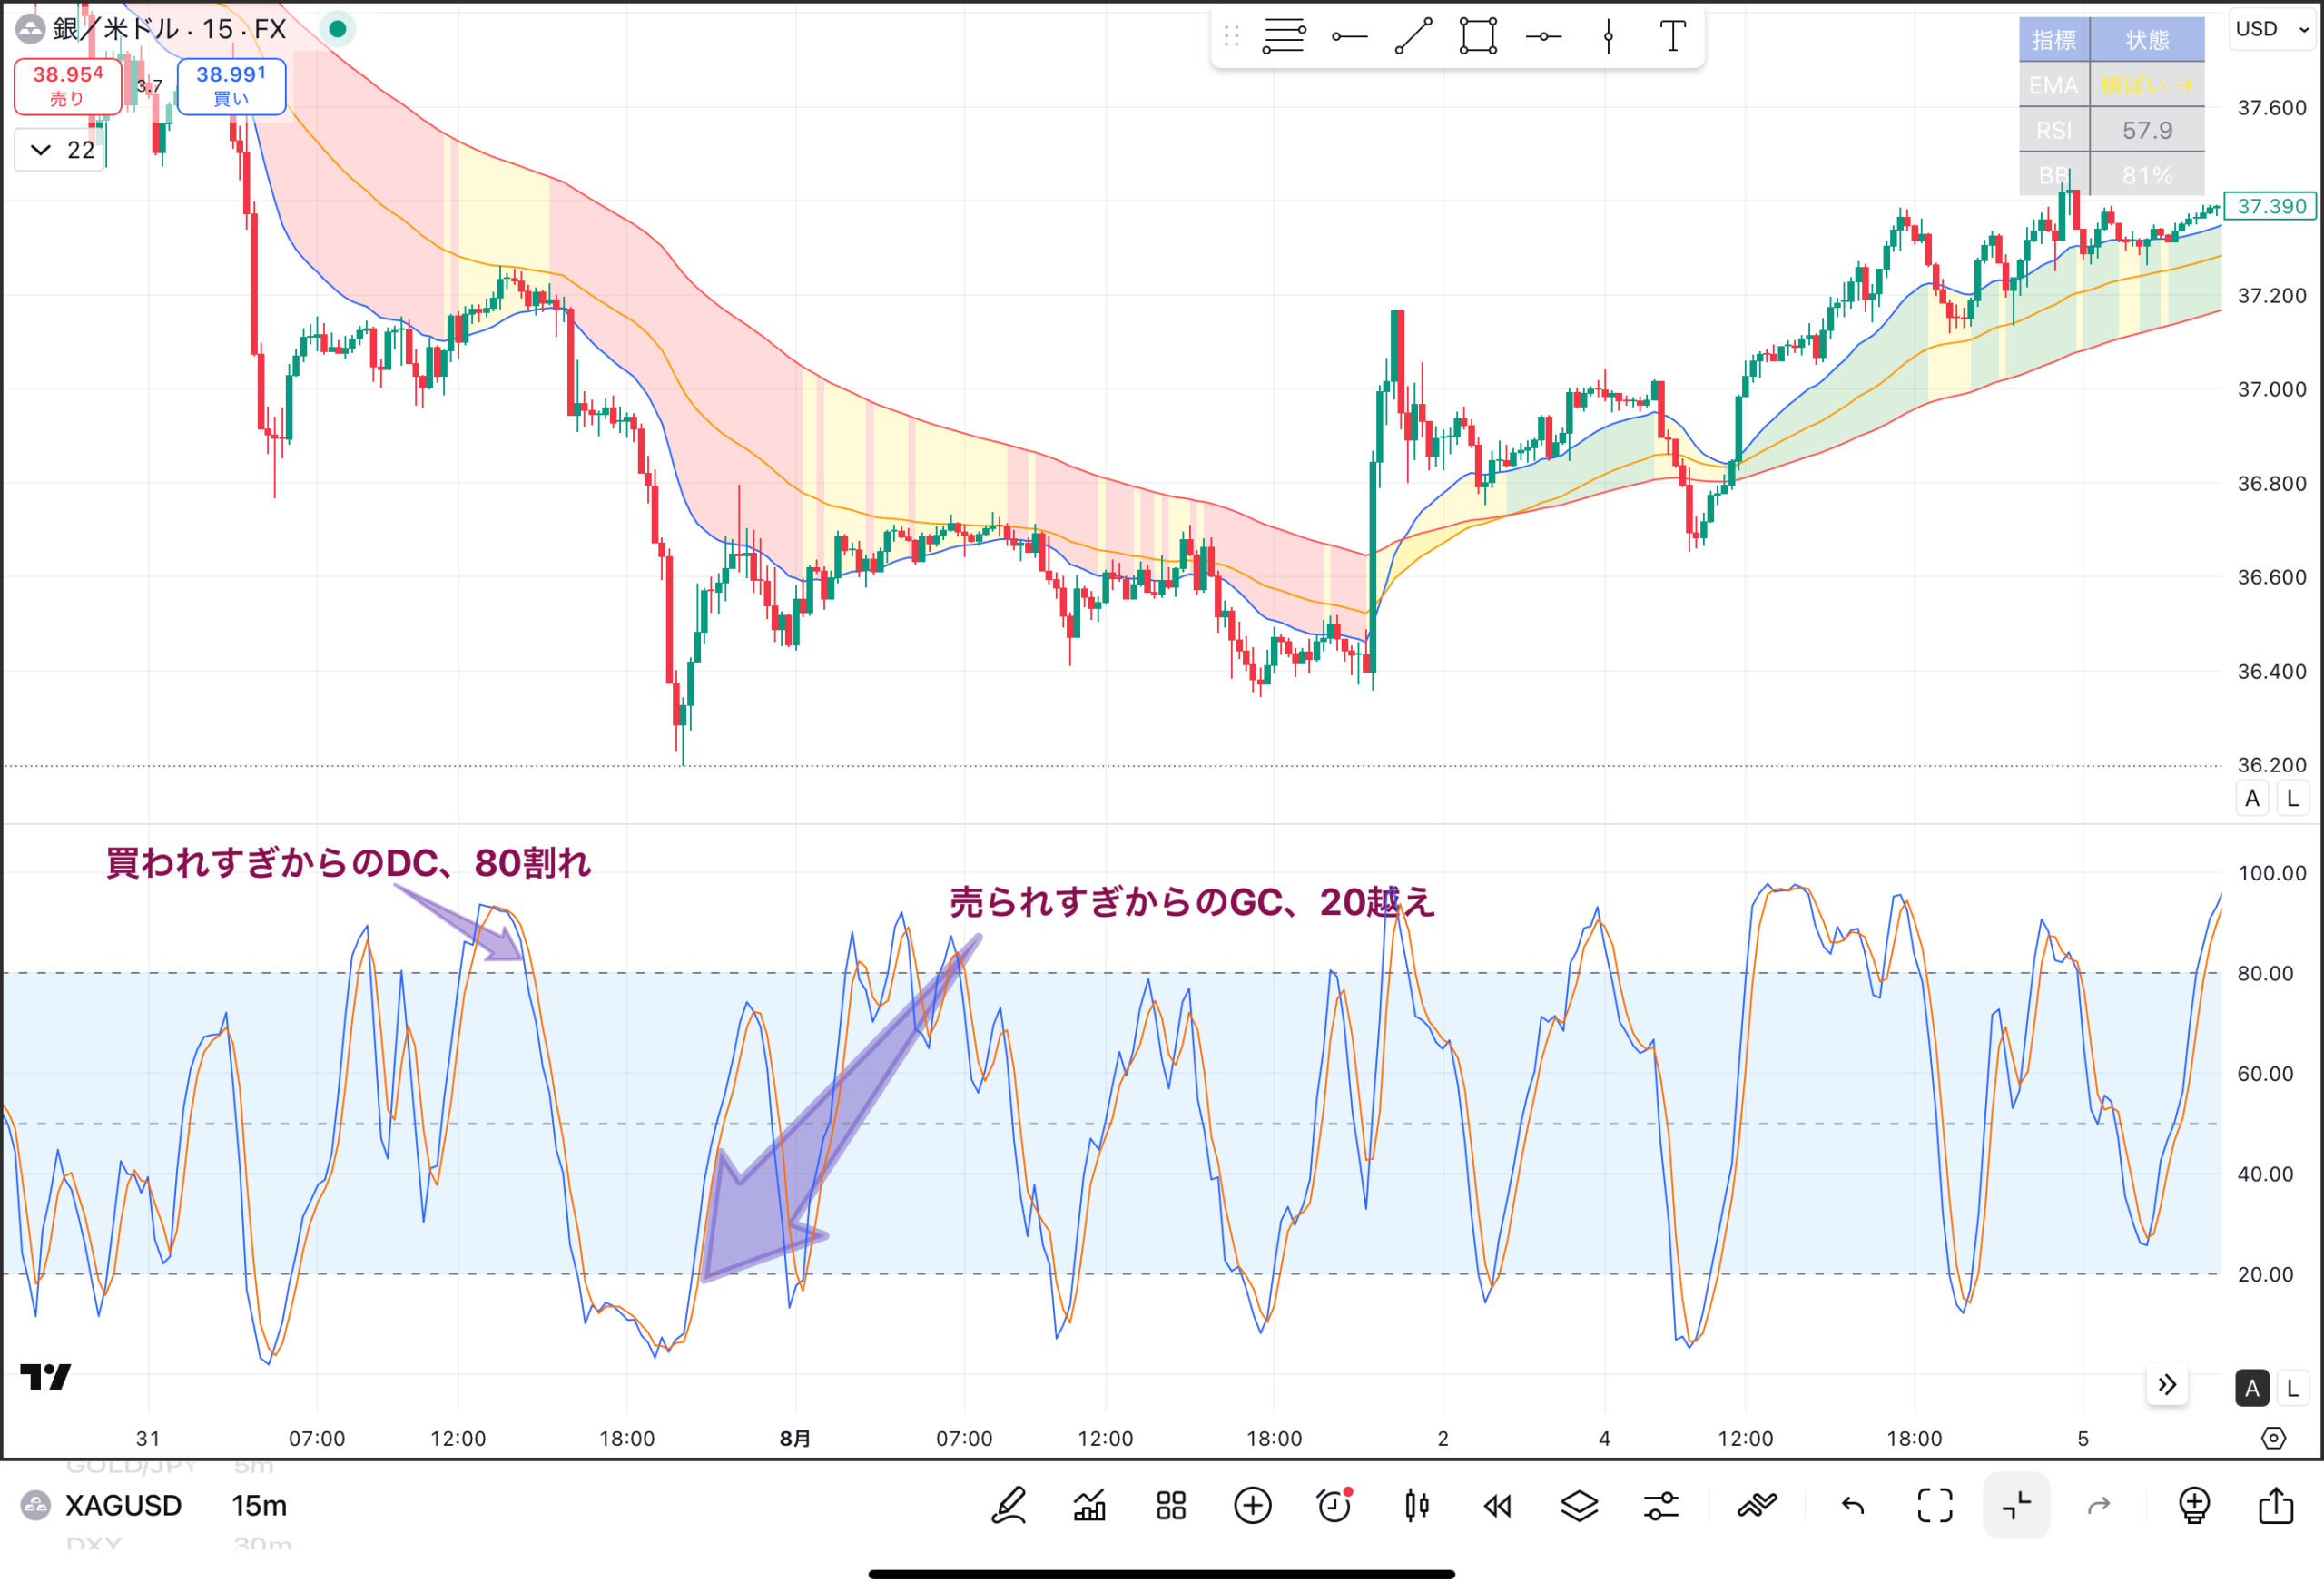Select the trend line drawing tool
The image size is (2324, 1592).
tap(1413, 37)
